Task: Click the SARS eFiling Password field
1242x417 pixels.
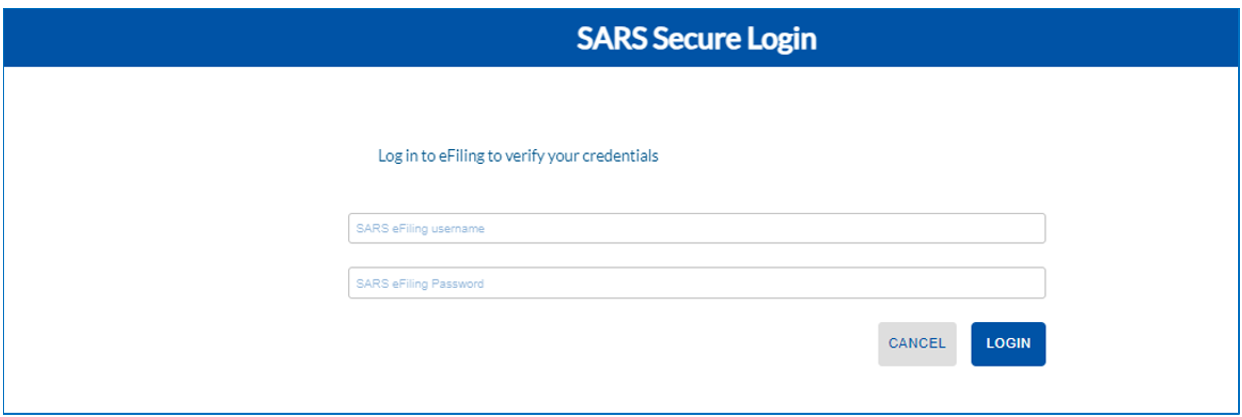Action: click(x=696, y=283)
